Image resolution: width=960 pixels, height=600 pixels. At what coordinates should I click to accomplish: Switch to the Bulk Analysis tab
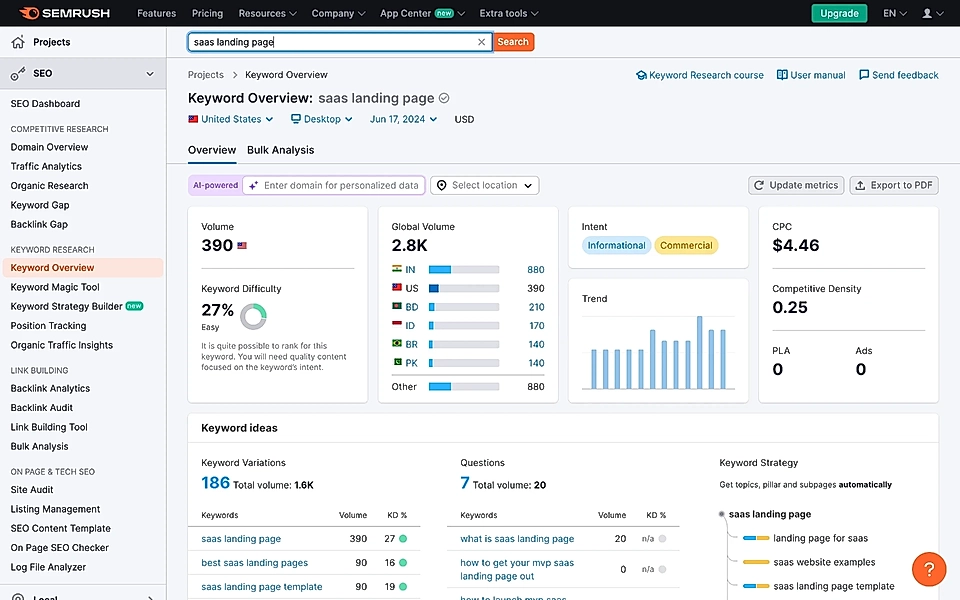278,150
